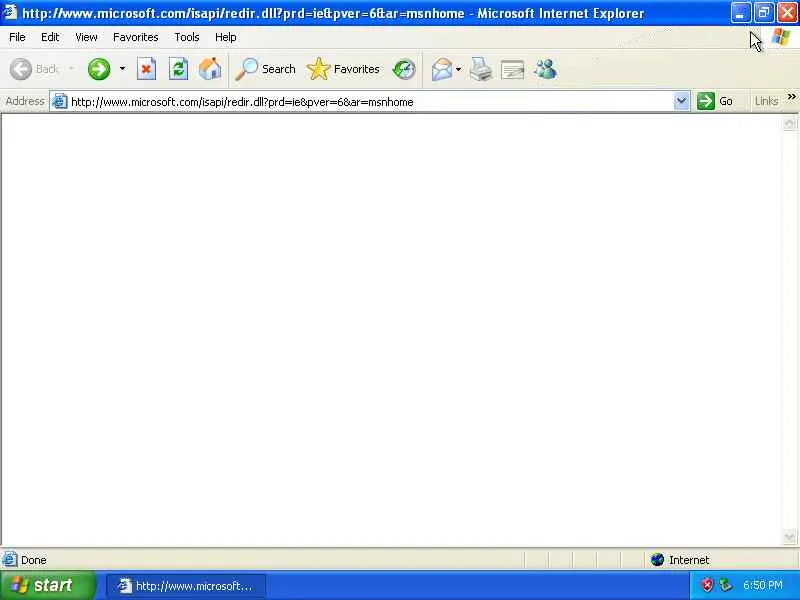The height and width of the screenshot is (600, 800).
Task: Open the Tools menu
Action: [x=187, y=37]
